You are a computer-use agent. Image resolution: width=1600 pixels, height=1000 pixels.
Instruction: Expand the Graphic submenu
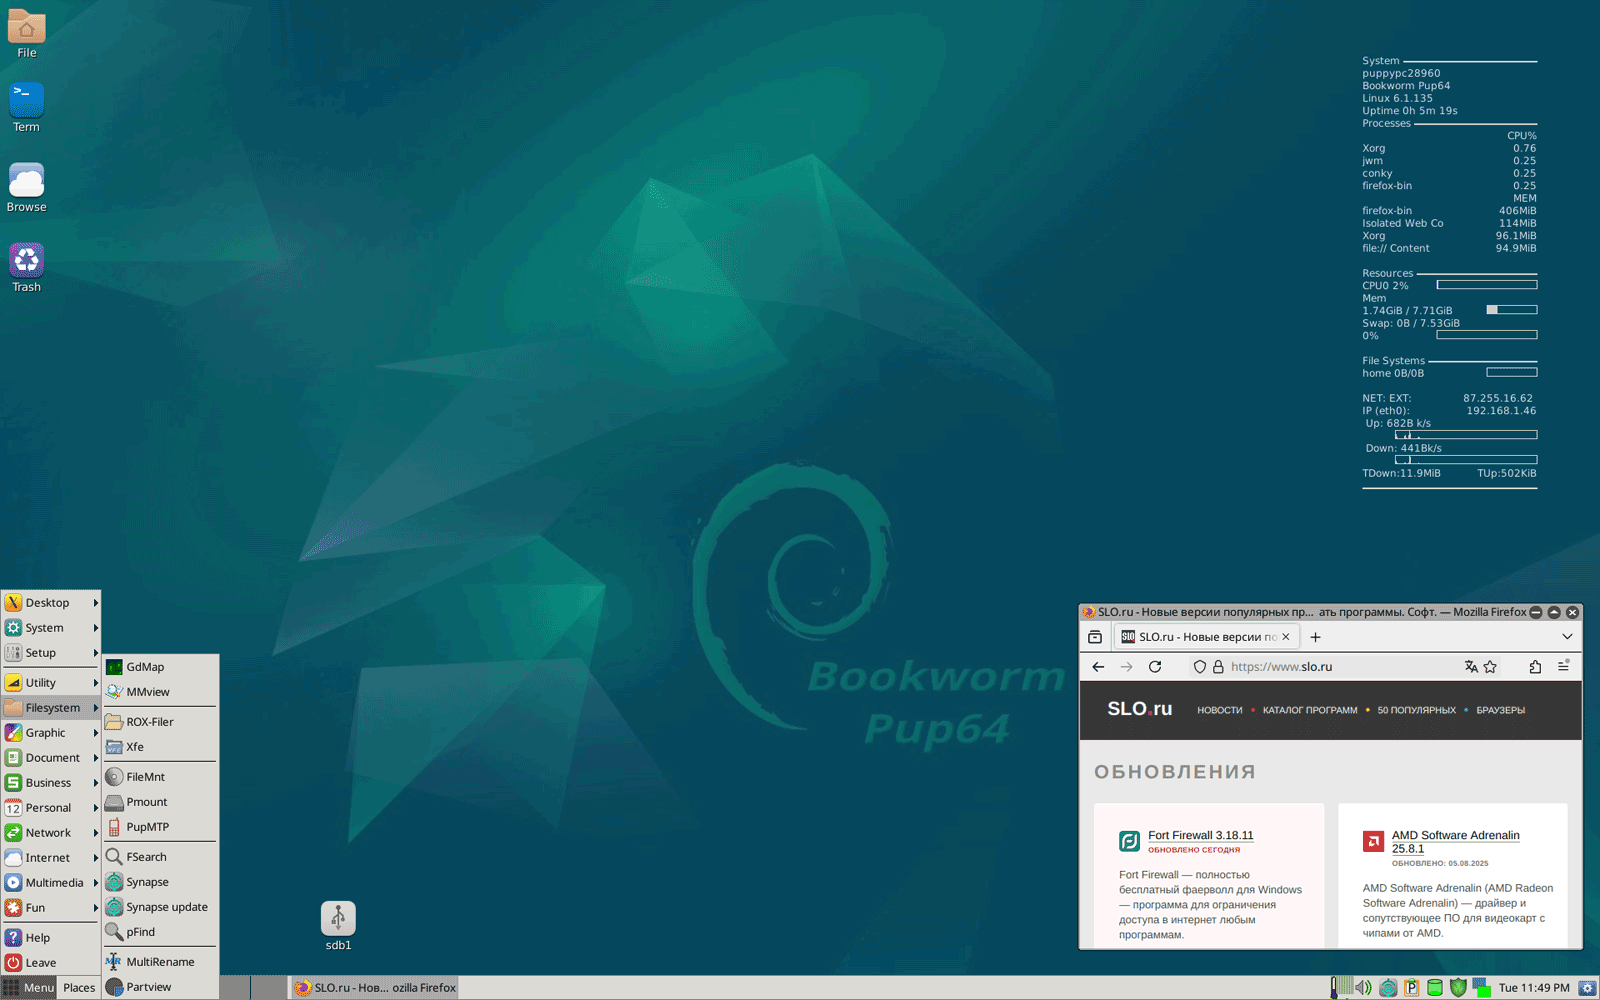click(x=51, y=733)
